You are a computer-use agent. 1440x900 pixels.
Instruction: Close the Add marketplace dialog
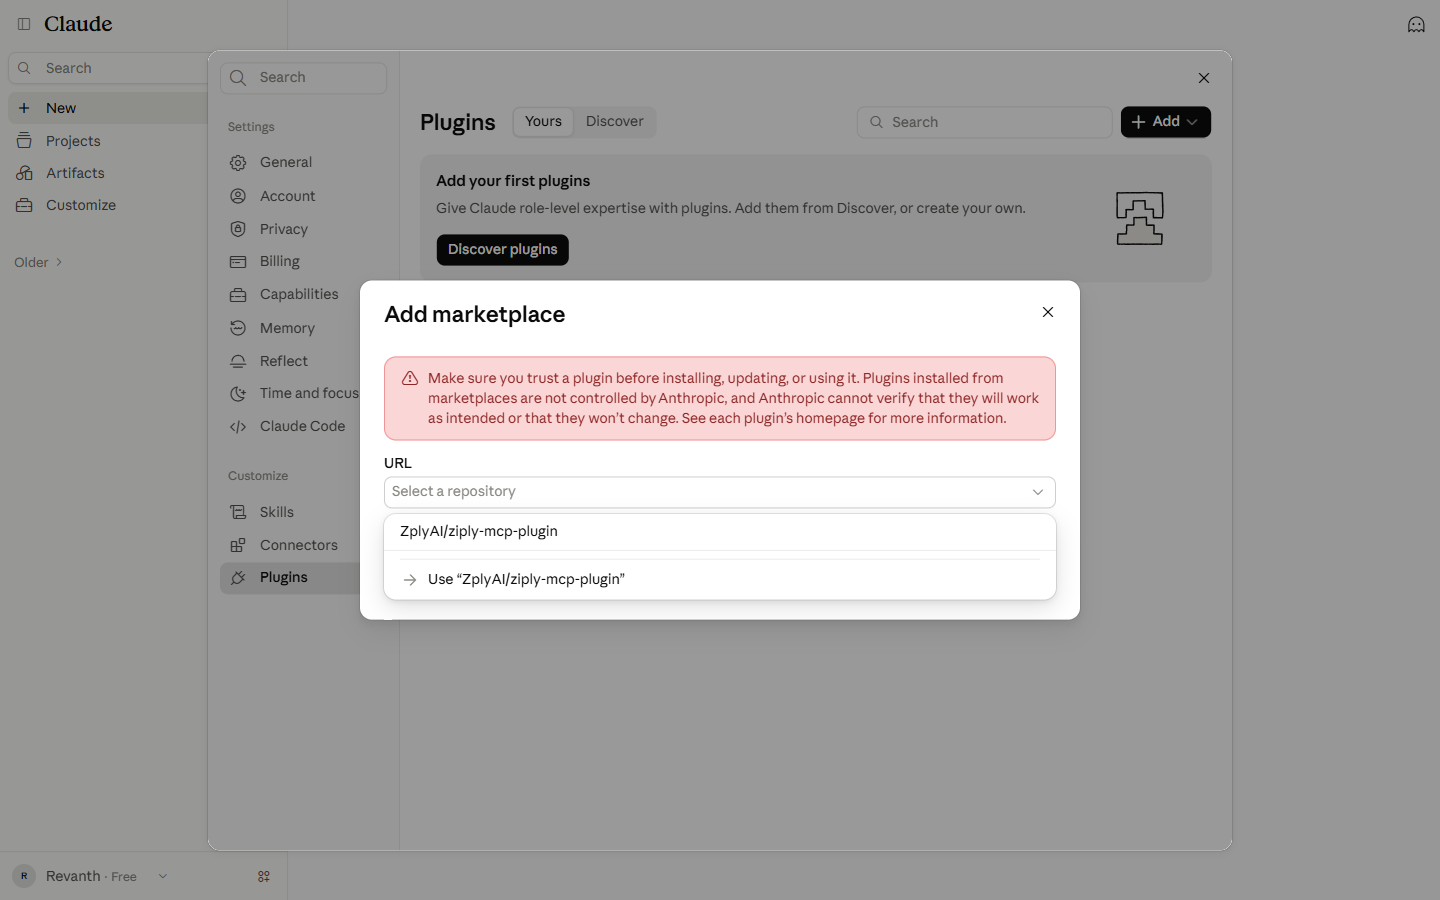(1048, 312)
